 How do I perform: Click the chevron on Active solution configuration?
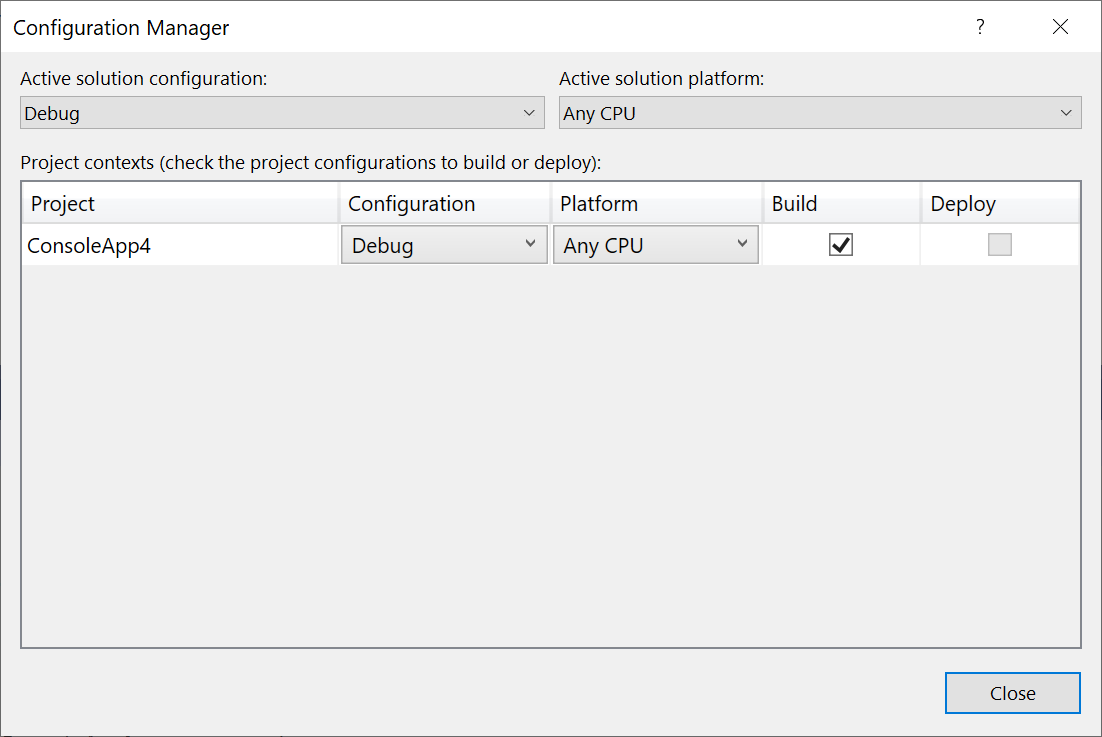[x=531, y=112]
